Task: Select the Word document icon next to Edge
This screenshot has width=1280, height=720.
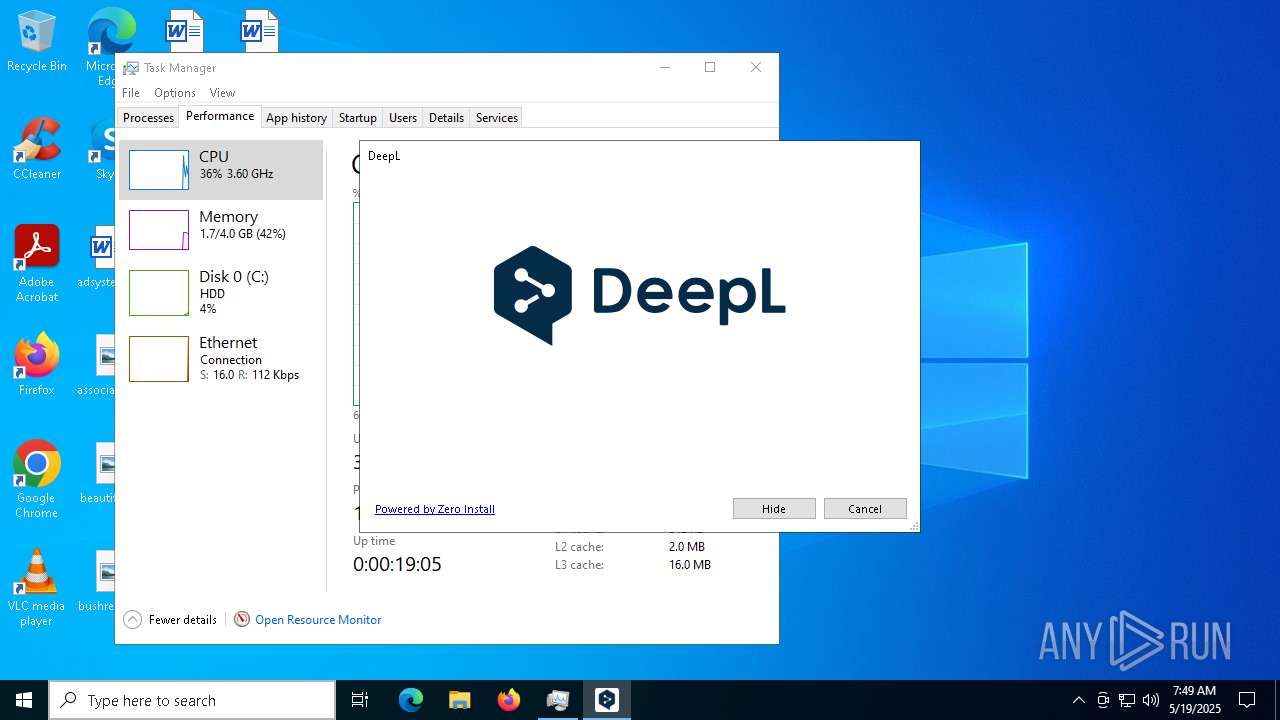Action: (x=184, y=30)
